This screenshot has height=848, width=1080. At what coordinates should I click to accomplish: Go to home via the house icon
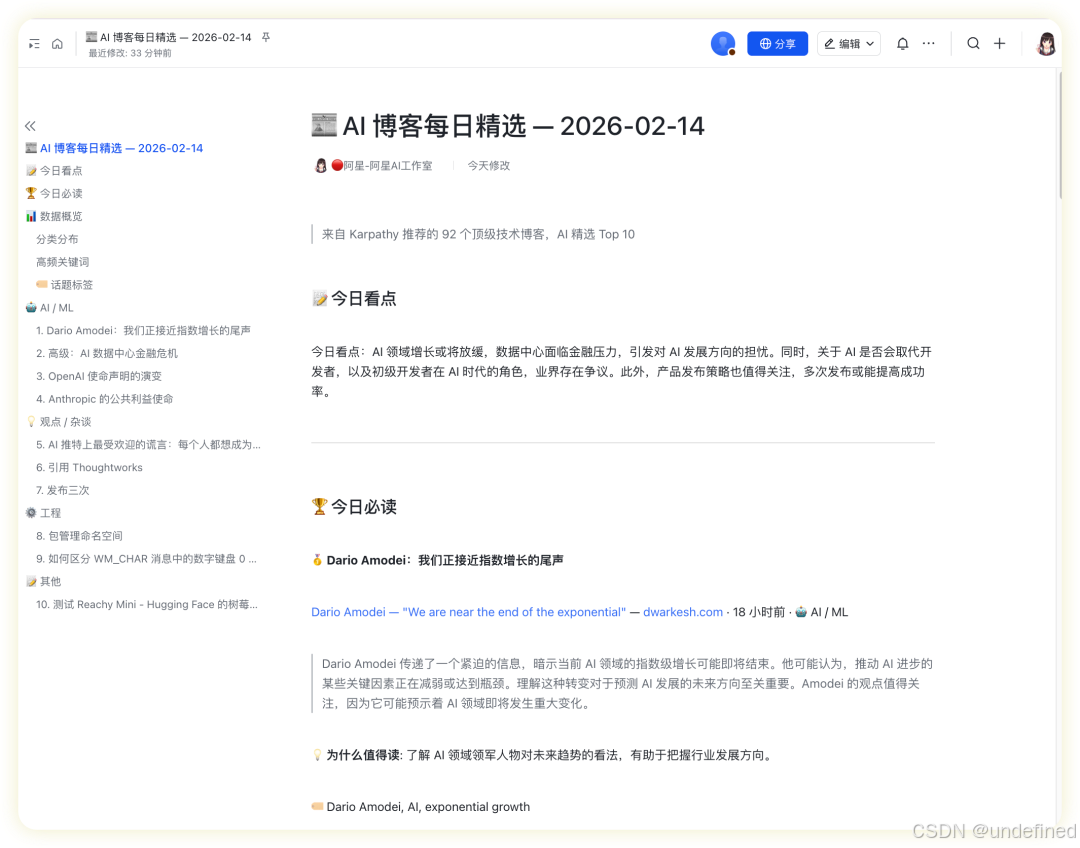pyautogui.click(x=58, y=43)
